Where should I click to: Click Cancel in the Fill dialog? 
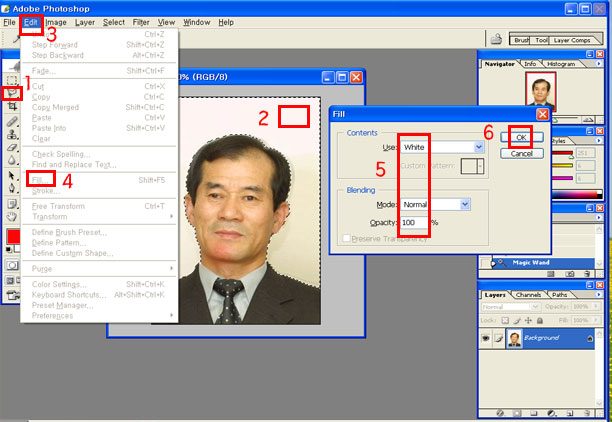[x=521, y=153]
